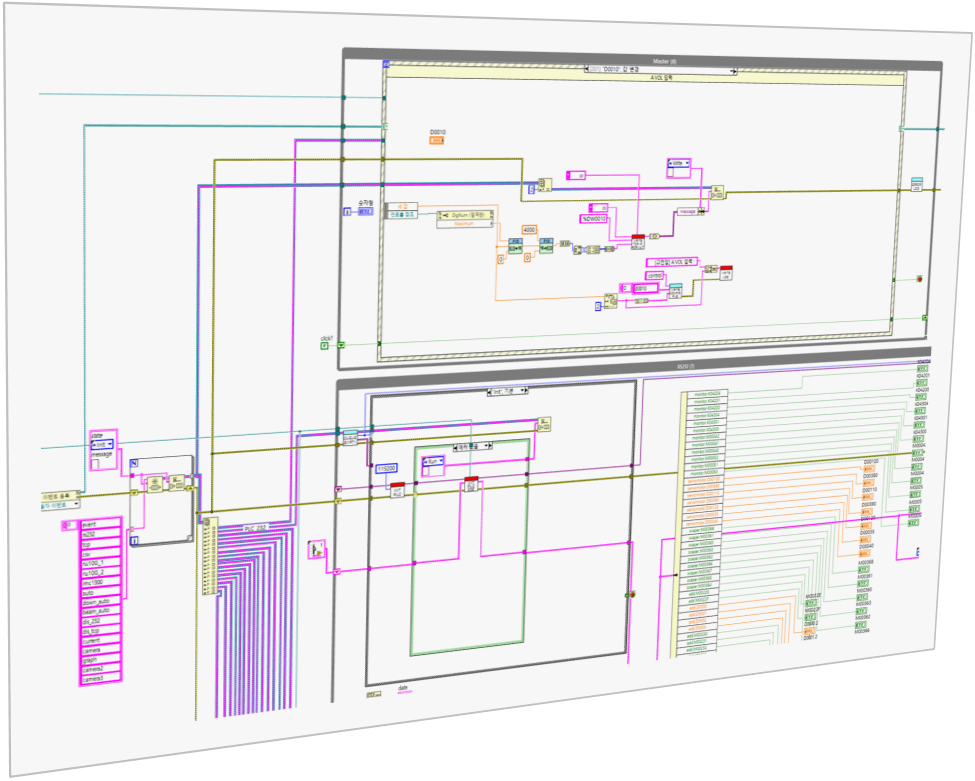Select the For Loop N count terminal

(134, 463)
